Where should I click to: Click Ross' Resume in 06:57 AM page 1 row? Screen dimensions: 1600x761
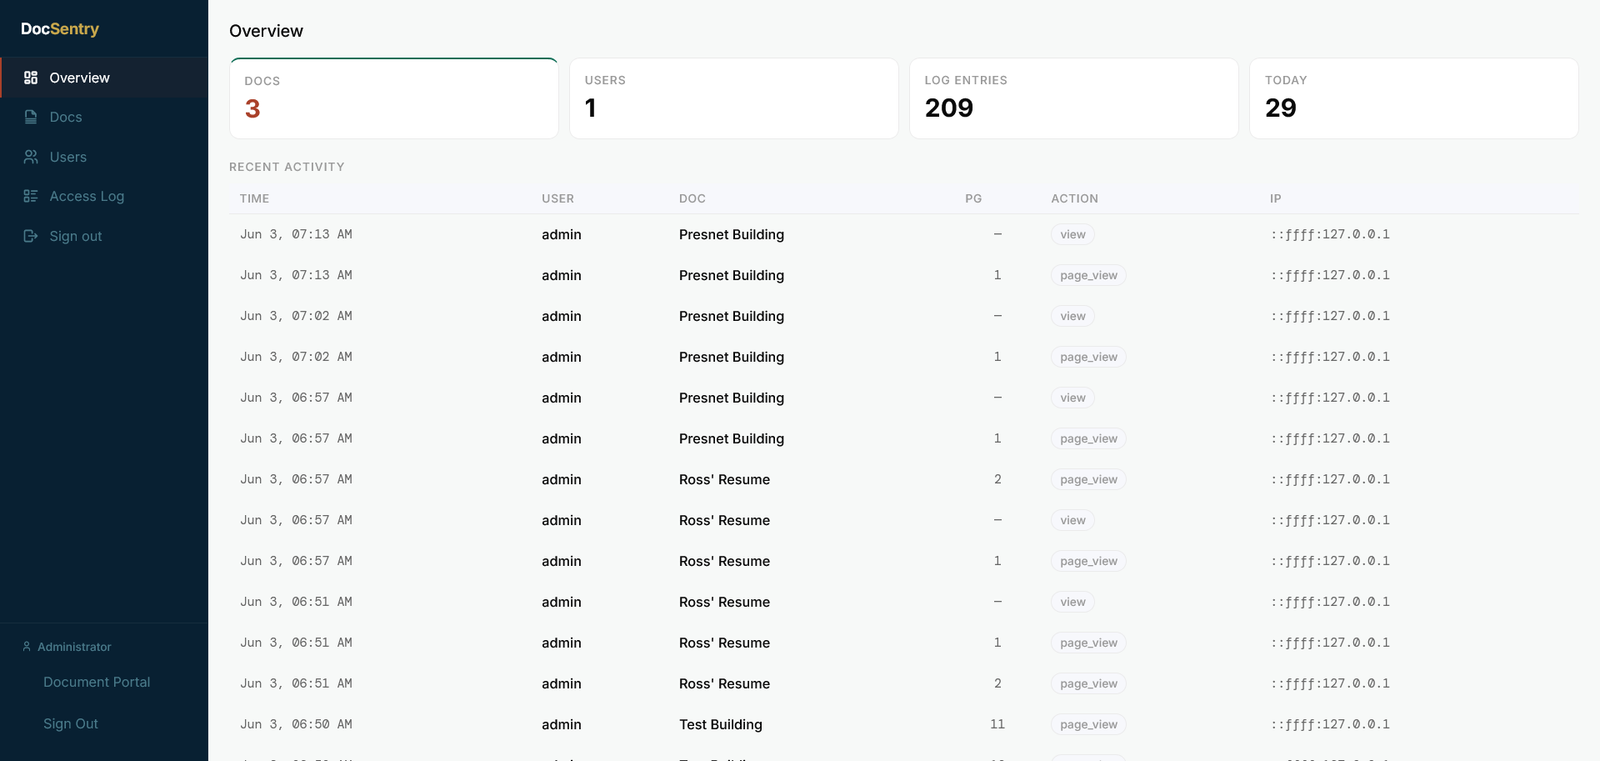[724, 561]
